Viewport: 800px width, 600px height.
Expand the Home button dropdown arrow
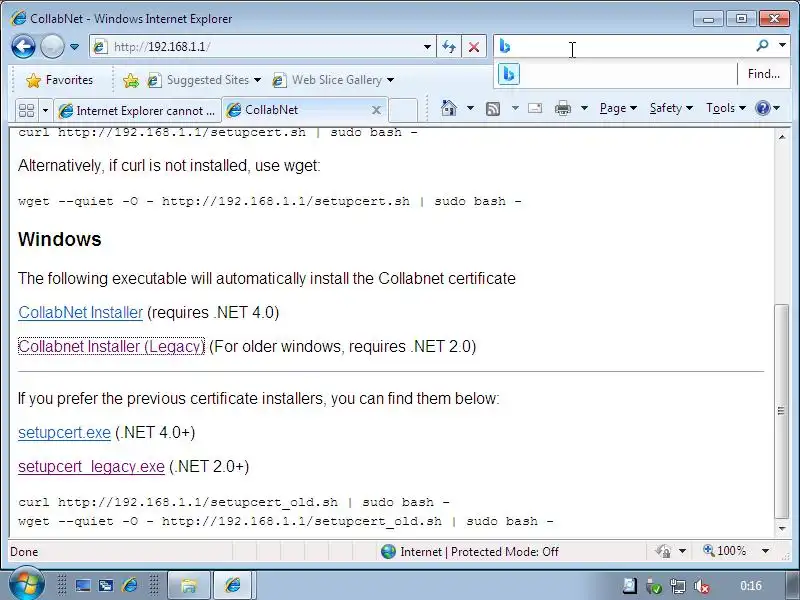click(x=470, y=108)
